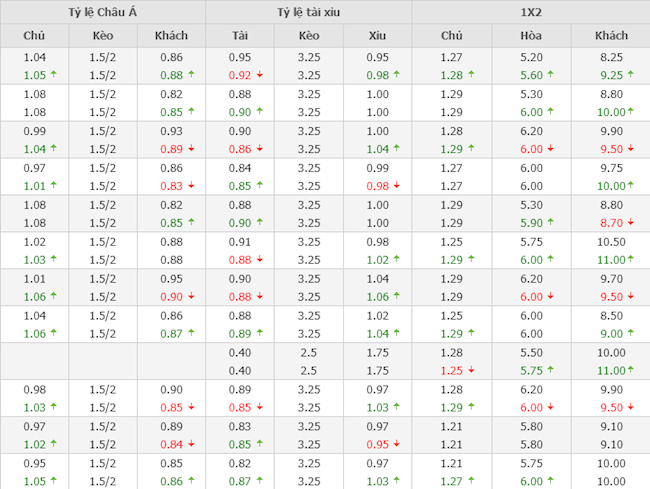Click the 5.20 draw odds value
The image size is (650, 489).
pos(531,58)
